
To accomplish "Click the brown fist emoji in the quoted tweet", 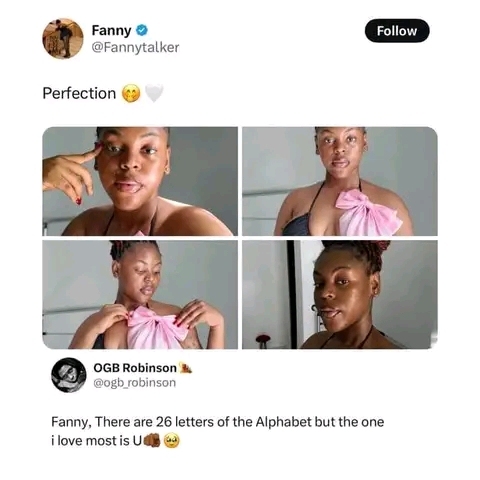I will 151,441.
